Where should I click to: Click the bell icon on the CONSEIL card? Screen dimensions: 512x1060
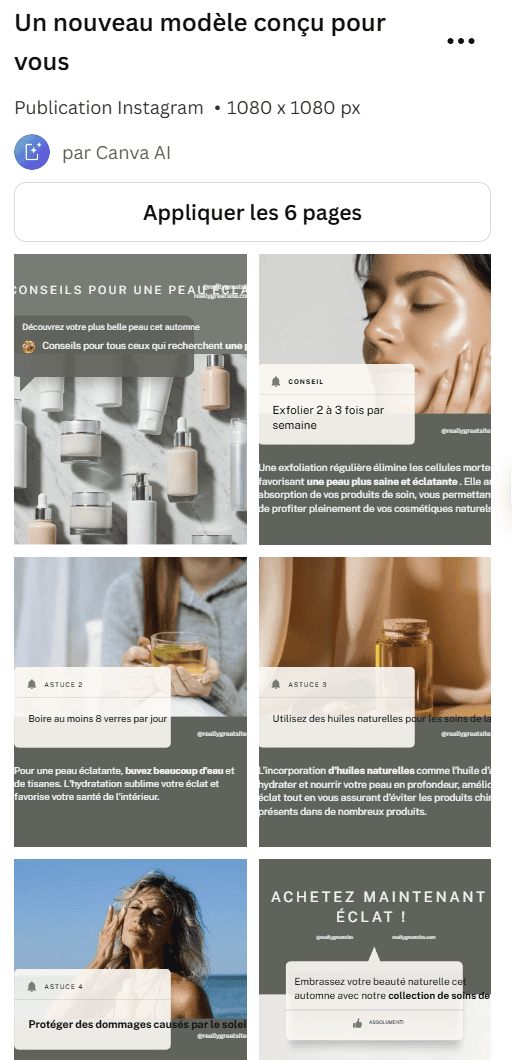275,382
